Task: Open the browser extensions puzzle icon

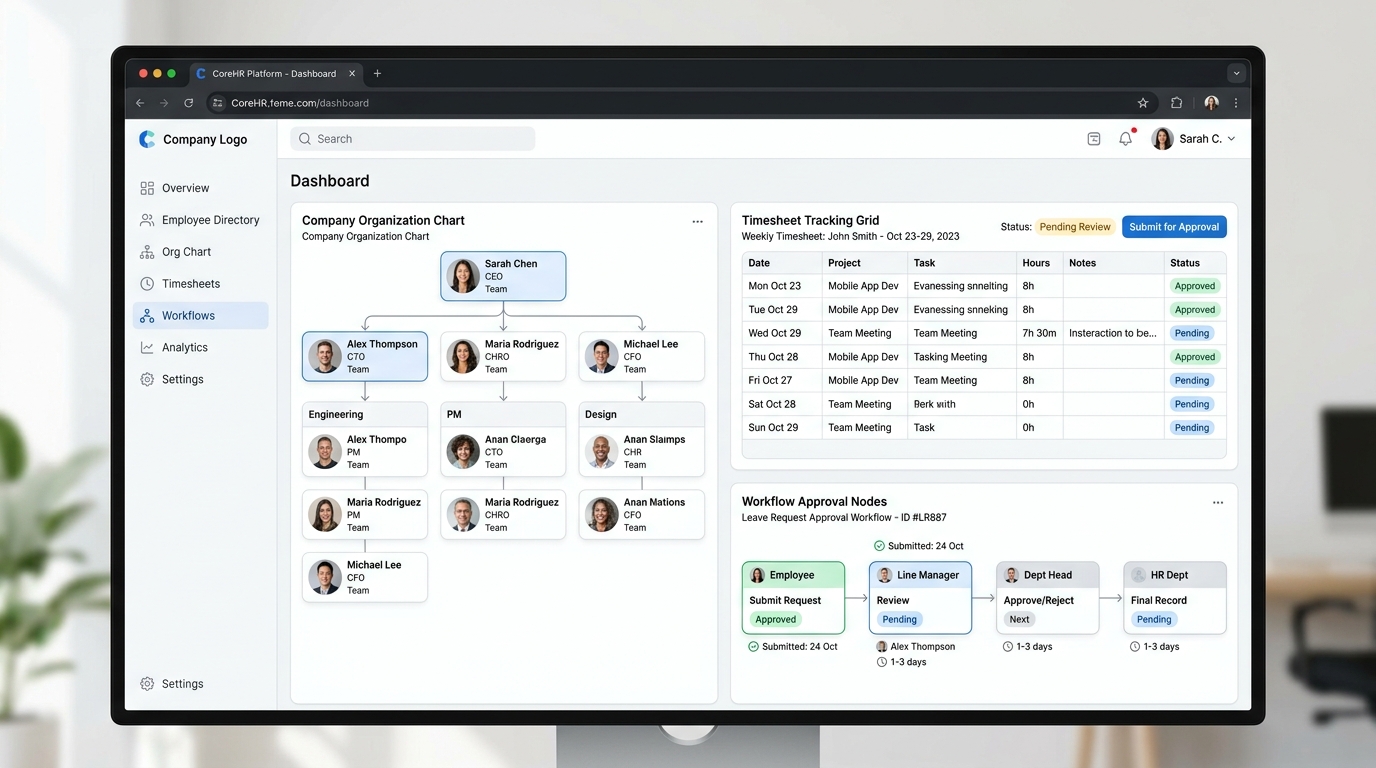Action: click(1176, 103)
